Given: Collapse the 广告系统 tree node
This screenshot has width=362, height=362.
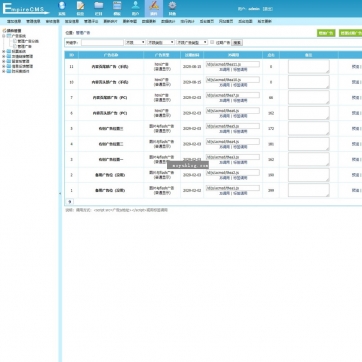Looking at the screenshot, I should click(x=4, y=36).
